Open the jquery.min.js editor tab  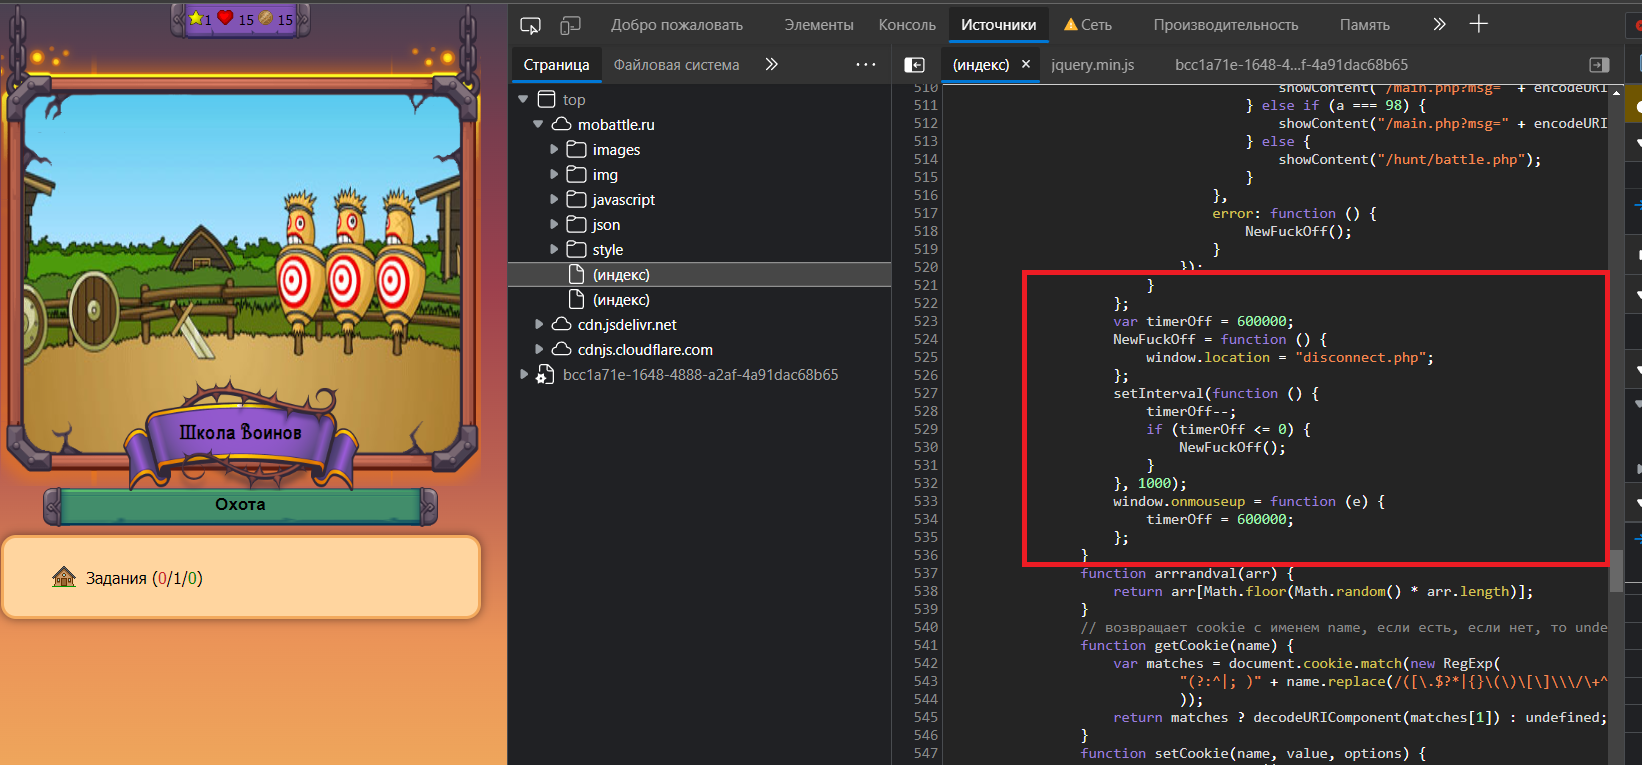pos(1092,65)
